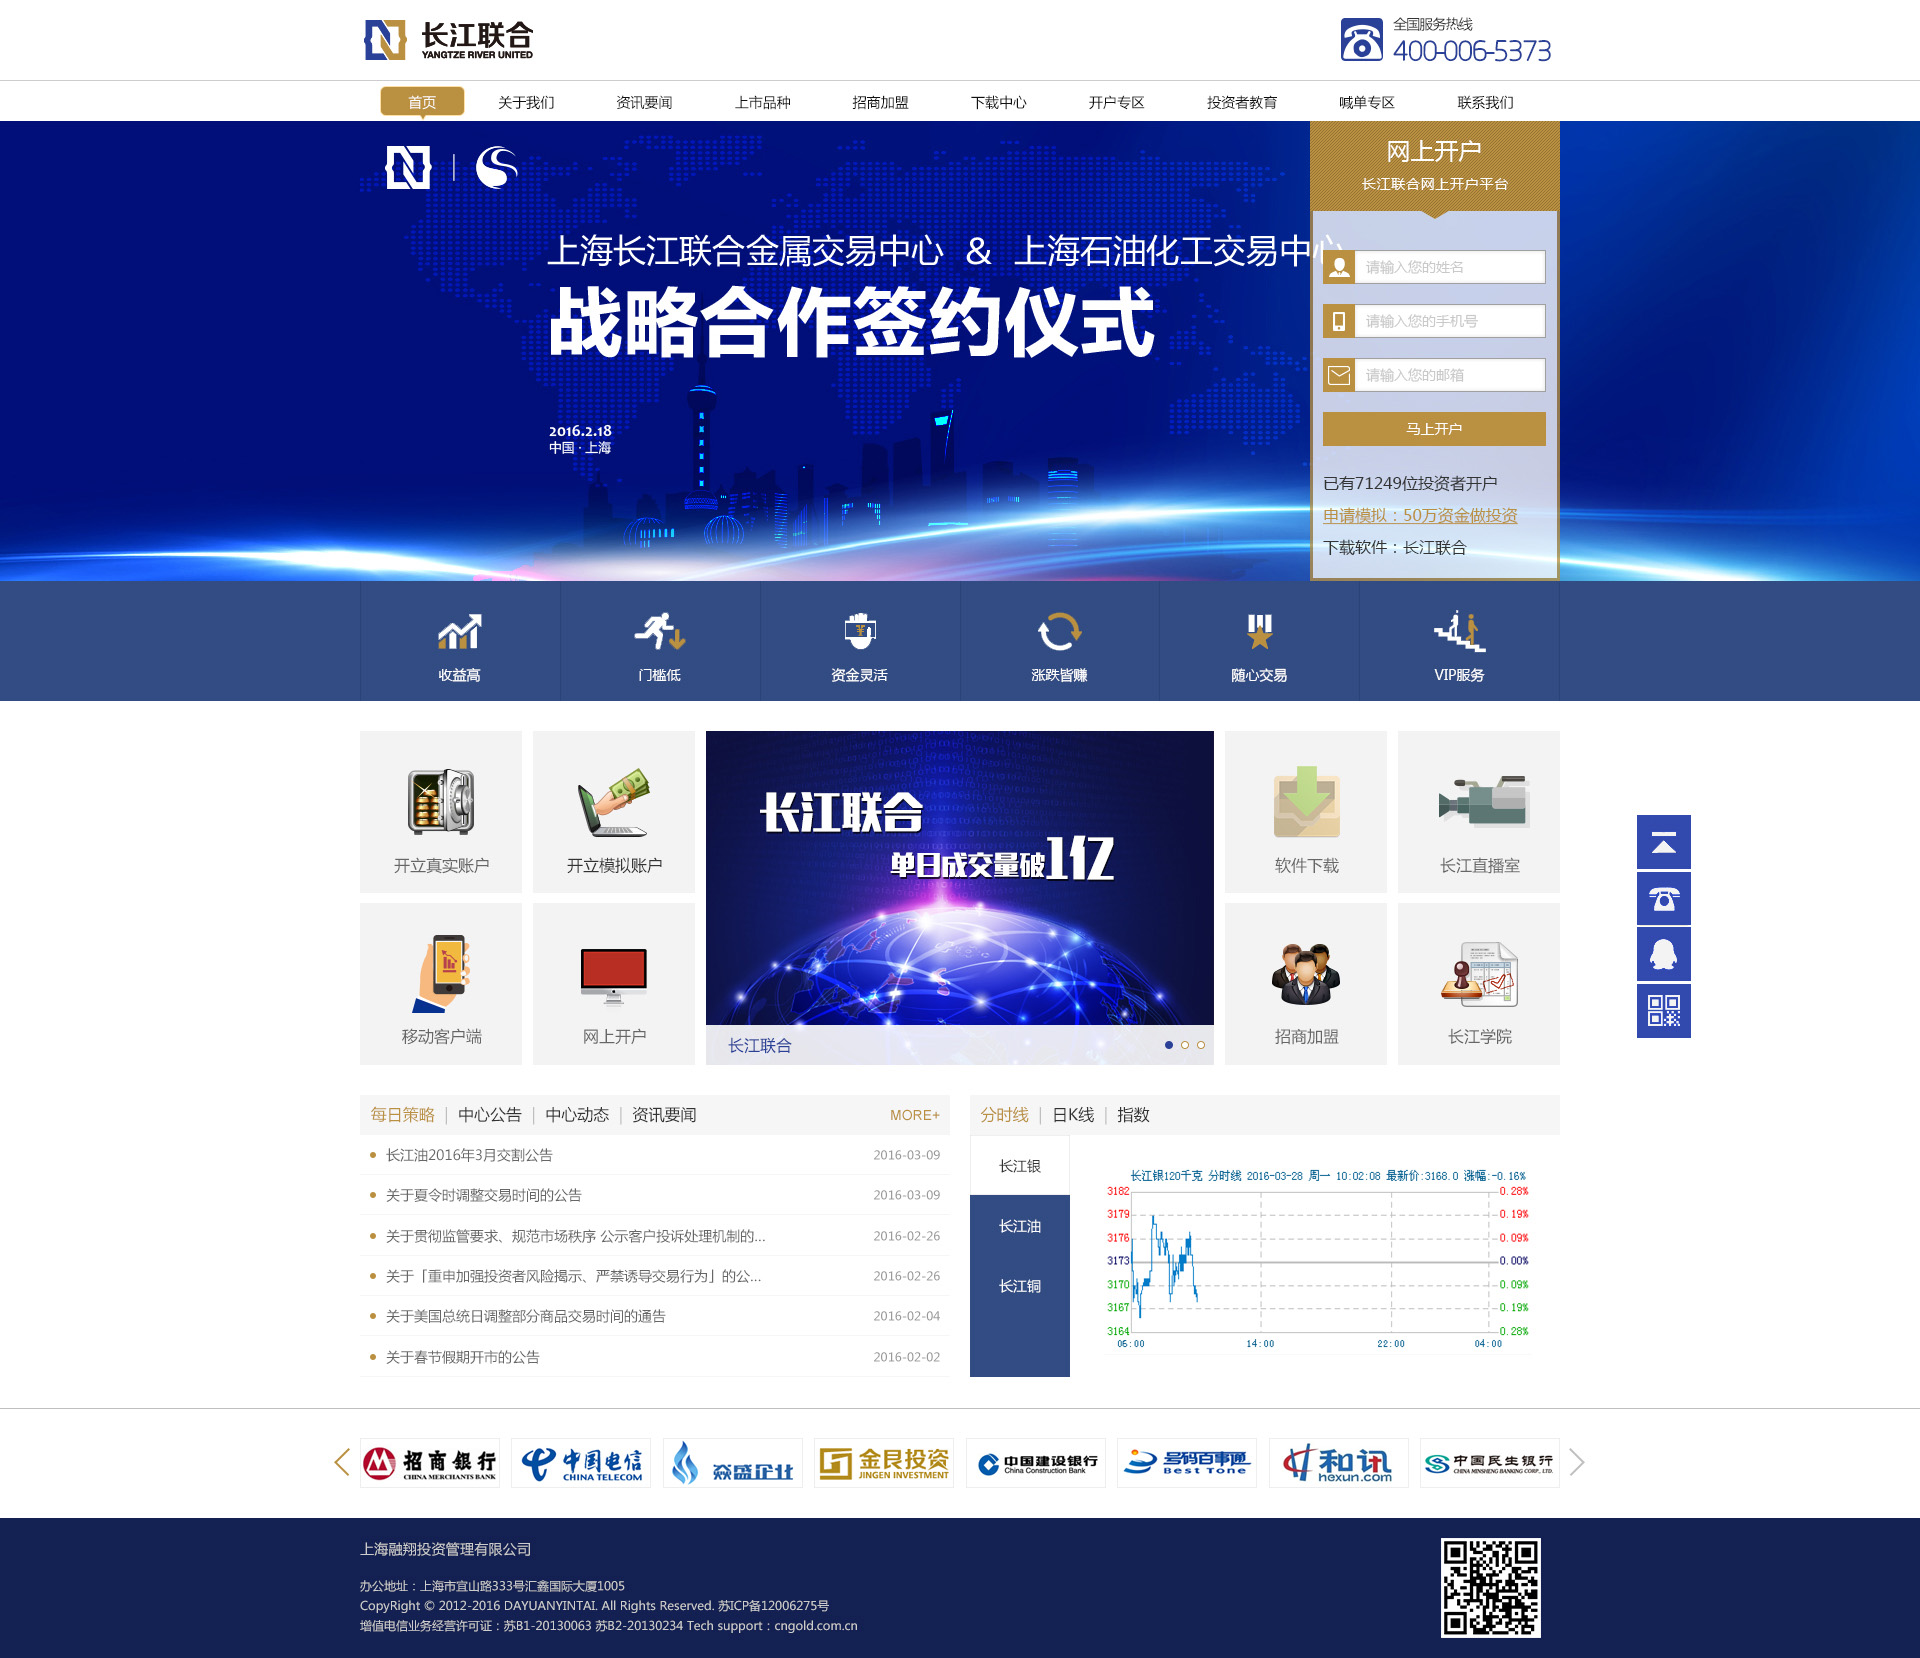1920x1658 pixels.
Task: Open the 招商加盟 people tile
Action: click(1306, 984)
